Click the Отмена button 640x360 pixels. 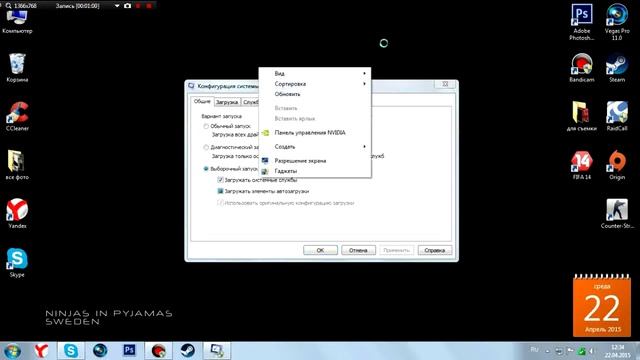358,250
